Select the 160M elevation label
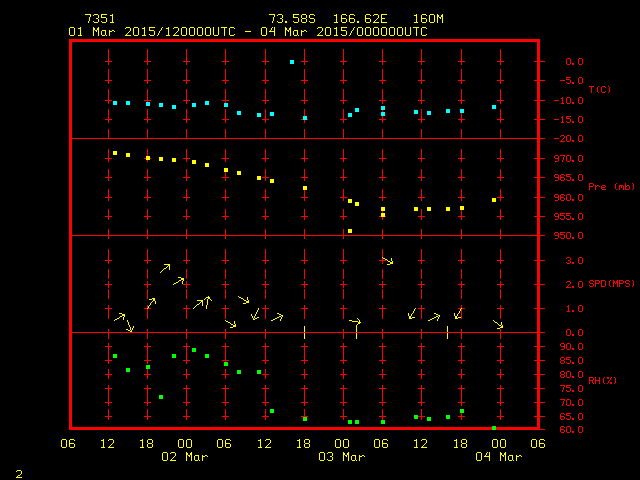The height and width of the screenshot is (480, 640). [x=427, y=19]
